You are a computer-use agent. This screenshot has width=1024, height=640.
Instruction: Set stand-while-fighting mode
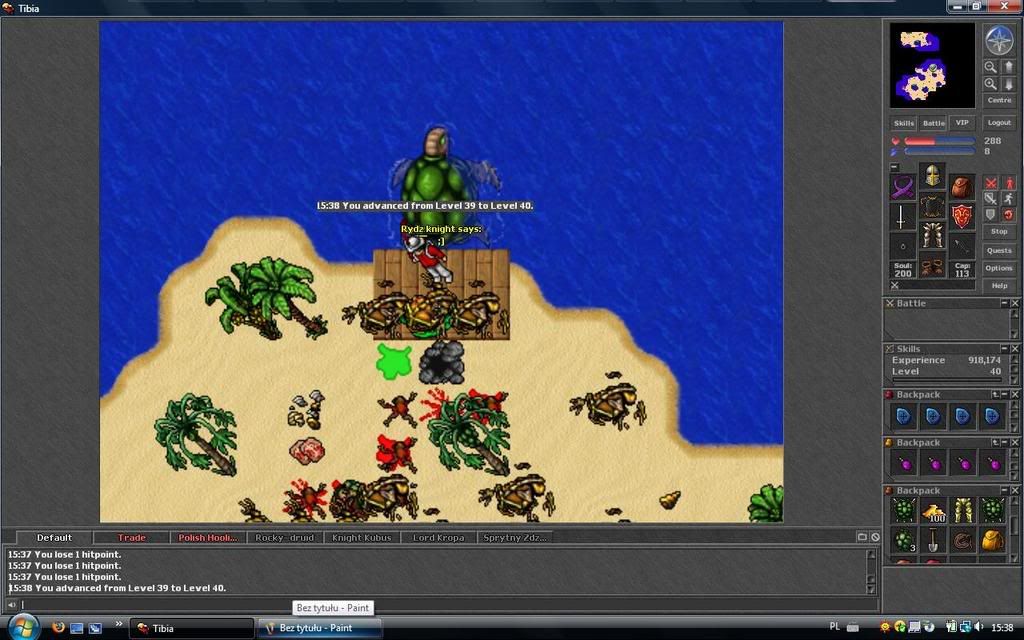[x=1008, y=184]
